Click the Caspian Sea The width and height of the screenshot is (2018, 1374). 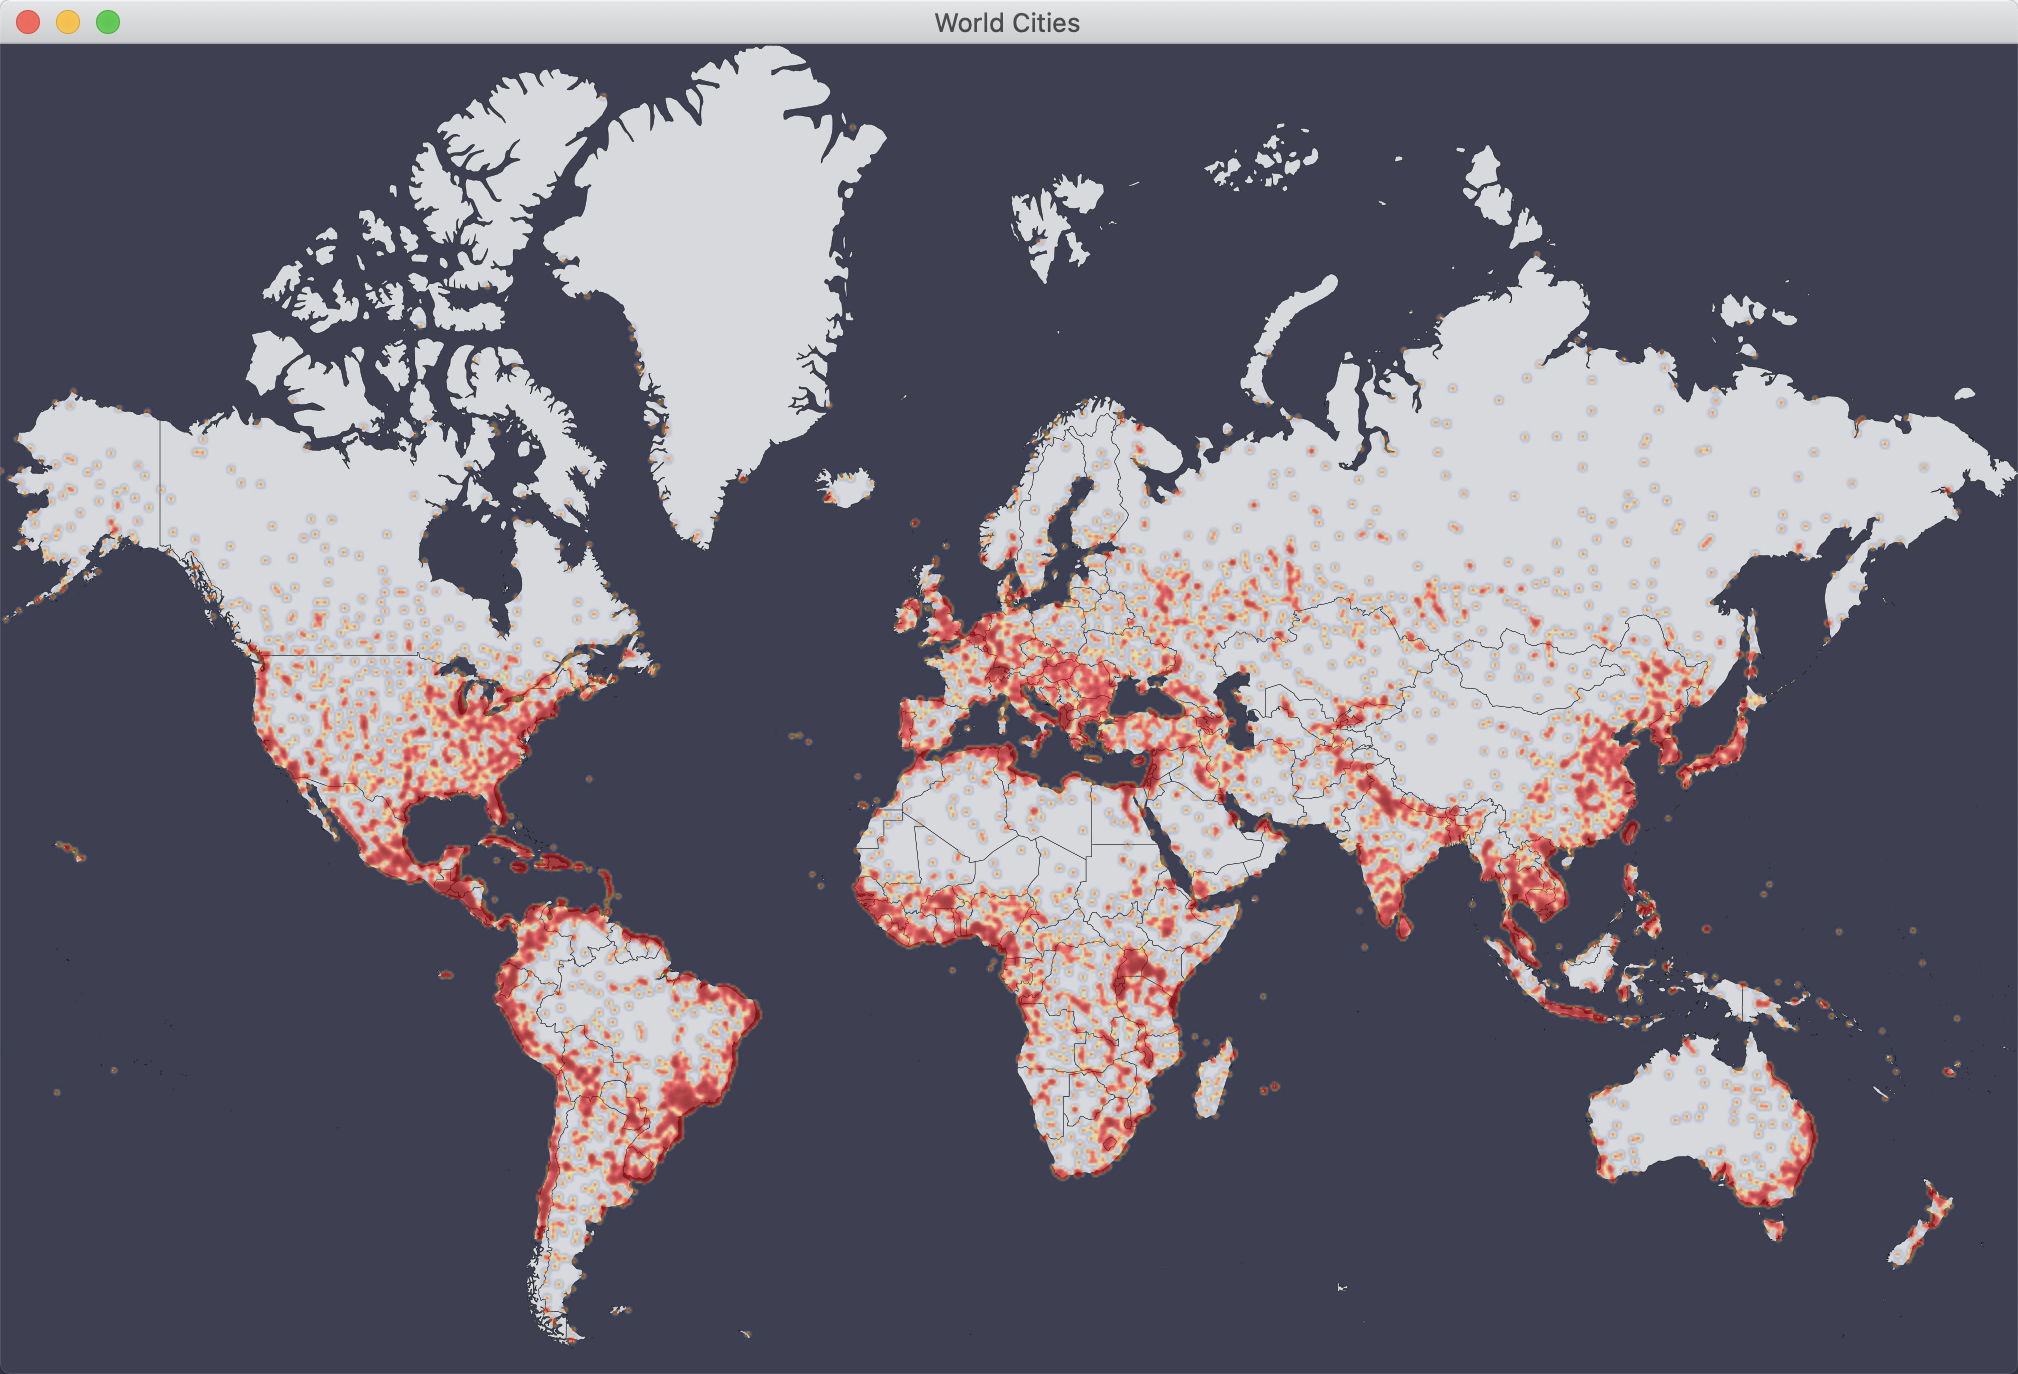(1238, 715)
